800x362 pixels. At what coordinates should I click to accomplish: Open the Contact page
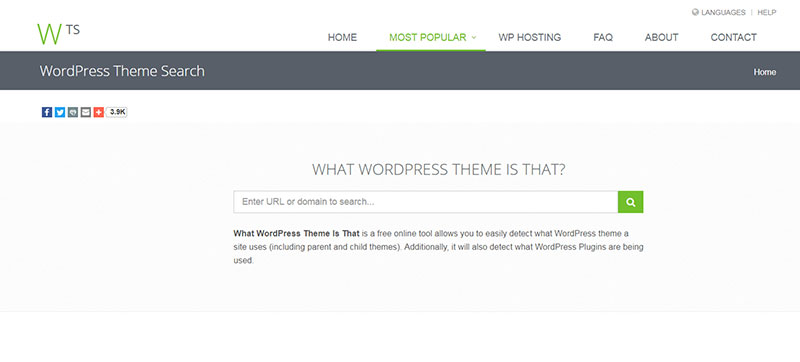[x=734, y=37]
